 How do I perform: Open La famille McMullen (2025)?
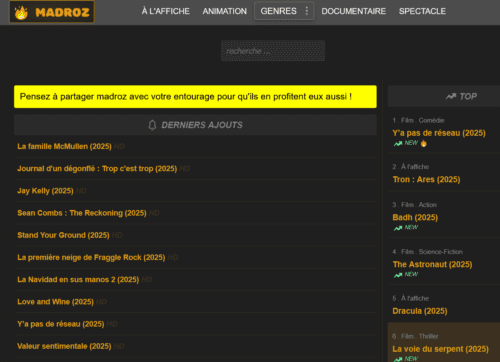(x=64, y=146)
